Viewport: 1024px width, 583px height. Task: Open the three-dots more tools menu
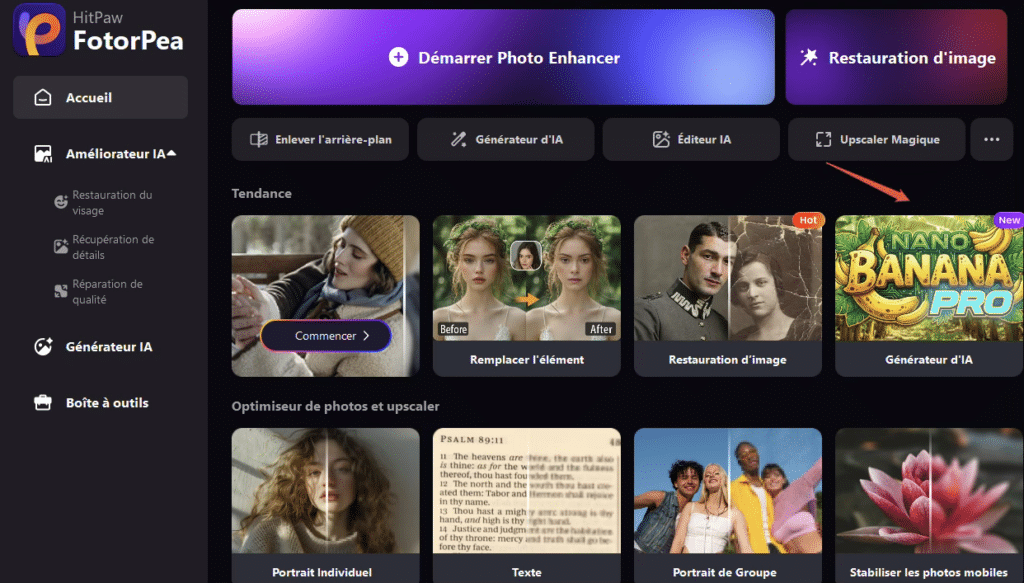click(991, 140)
